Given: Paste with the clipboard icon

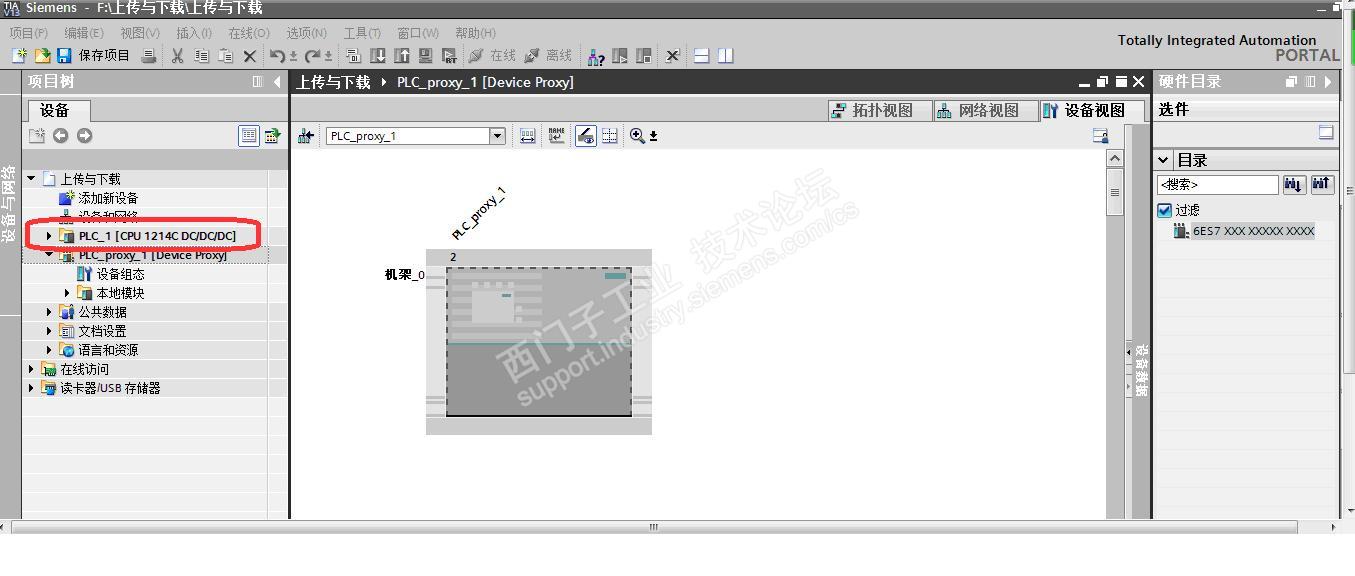Looking at the screenshot, I should [x=226, y=56].
